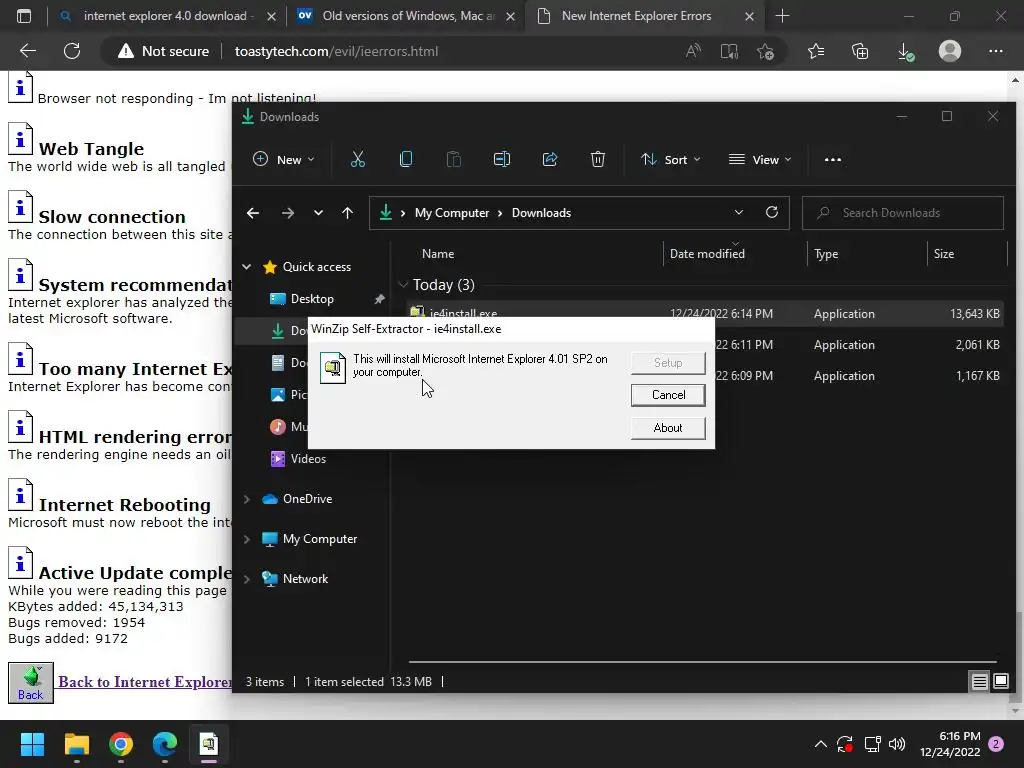This screenshot has height=768, width=1024.
Task: Click the Cut scissors icon in Downloads toolbar
Action: tap(357, 159)
